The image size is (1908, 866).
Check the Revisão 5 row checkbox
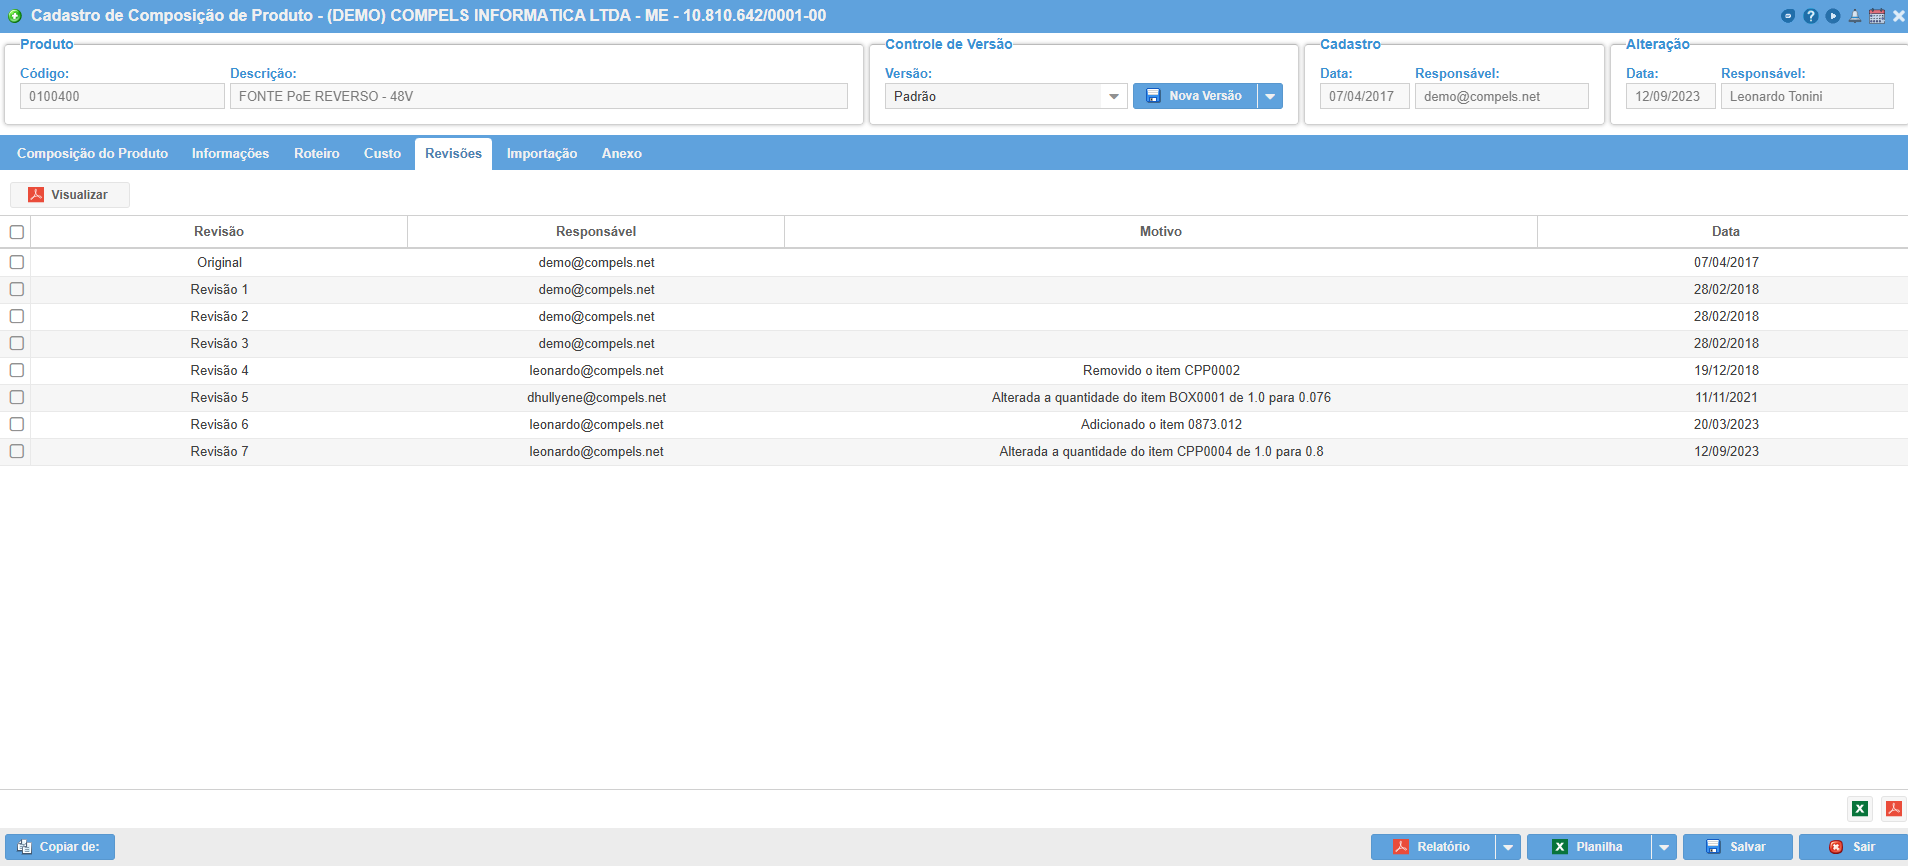pos(17,397)
